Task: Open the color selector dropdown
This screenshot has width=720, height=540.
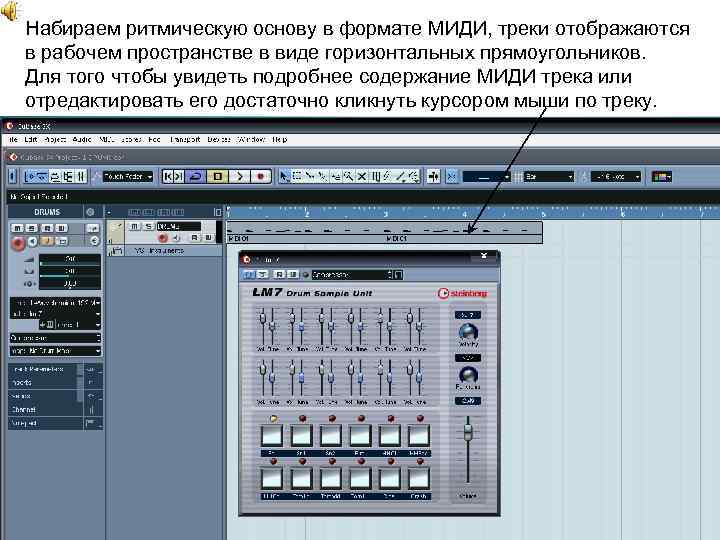Action: pos(662,176)
